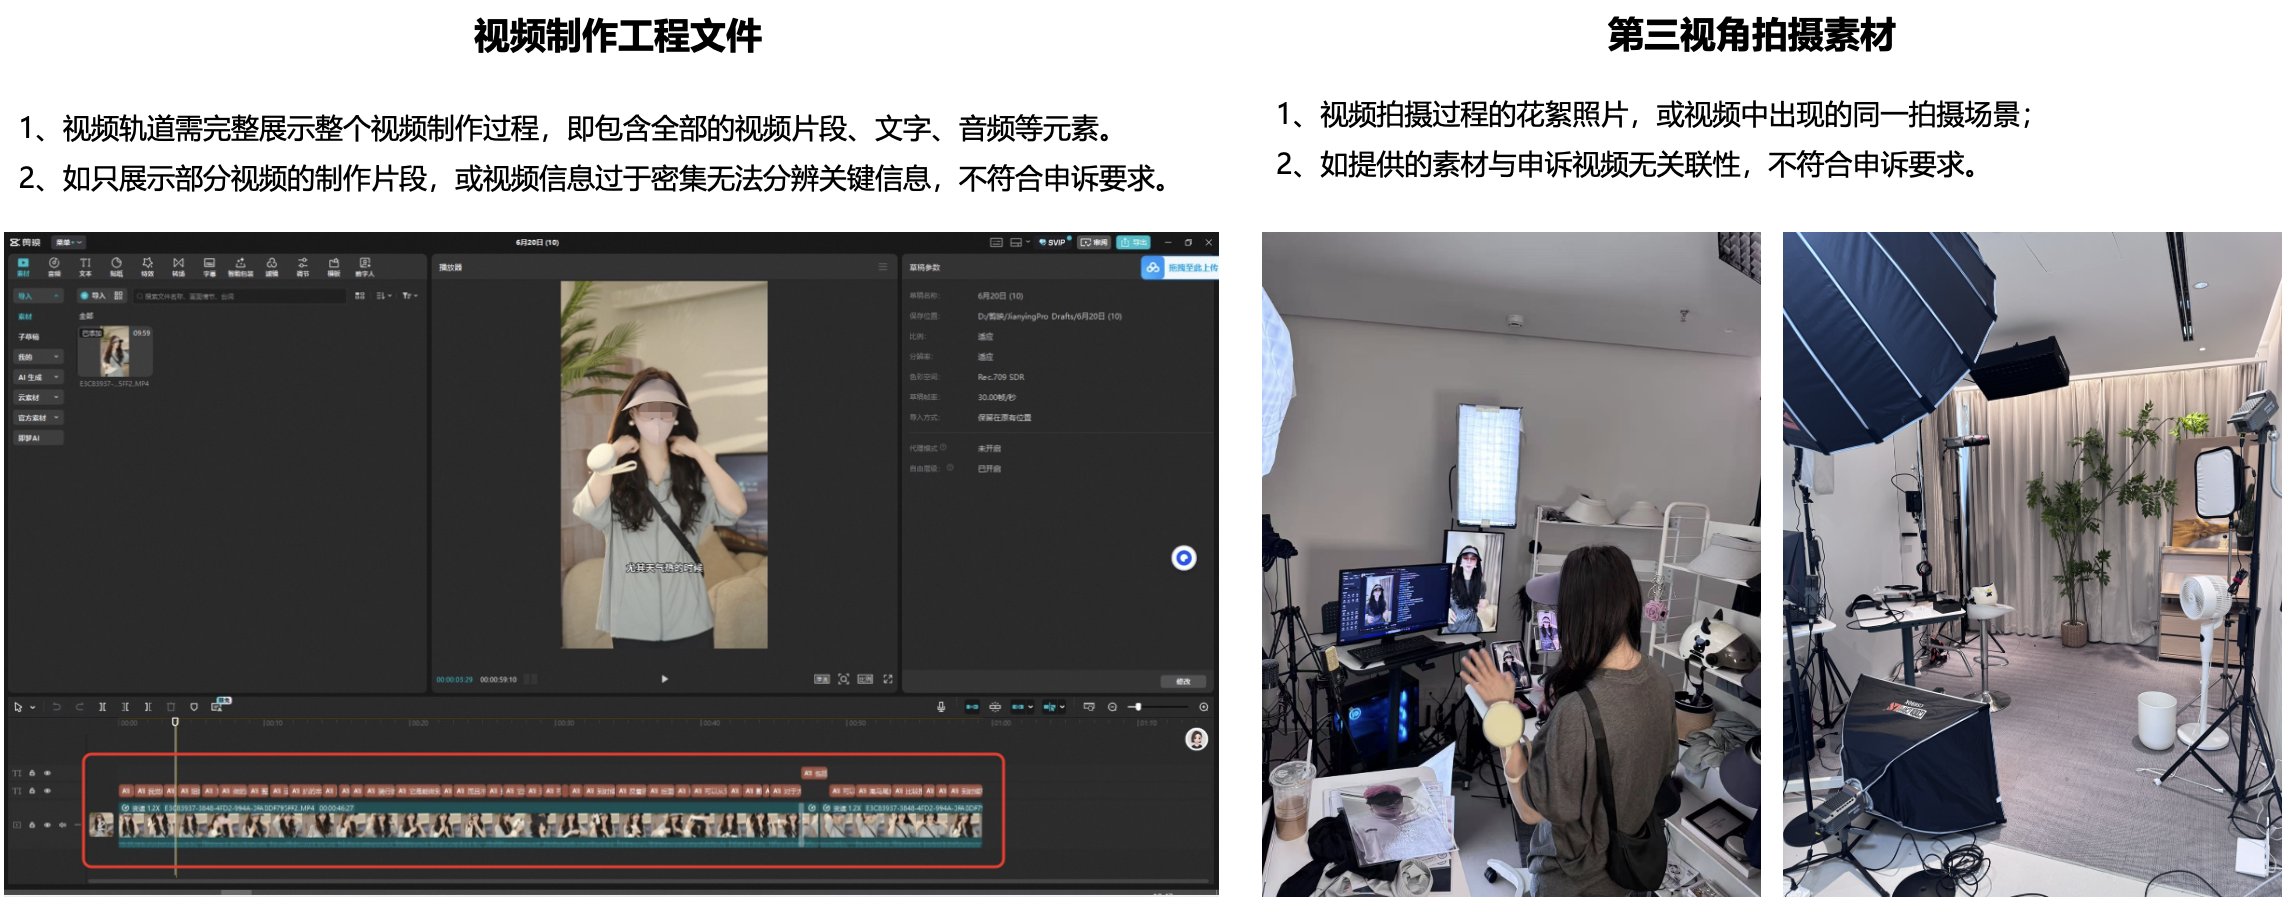Image resolution: width=2282 pixels, height=898 pixels.
Task: Select the 特效 (Effects) tool icon
Action: (147, 266)
